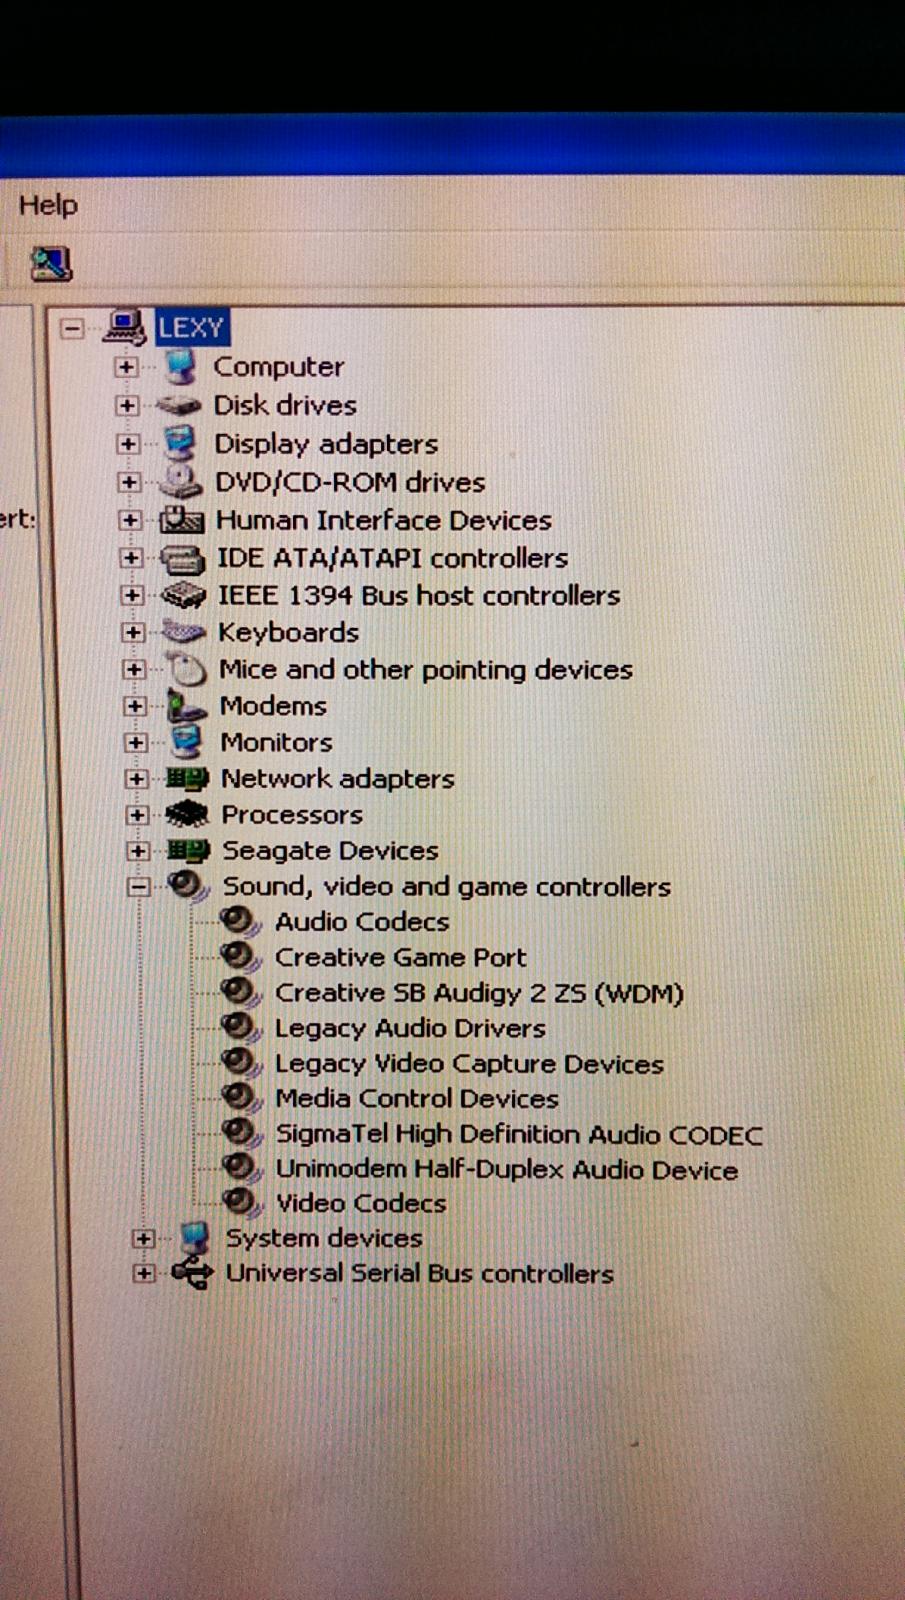Click the Human Interface Devices icon
The width and height of the screenshot is (905, 1600).
click(183, 520)
